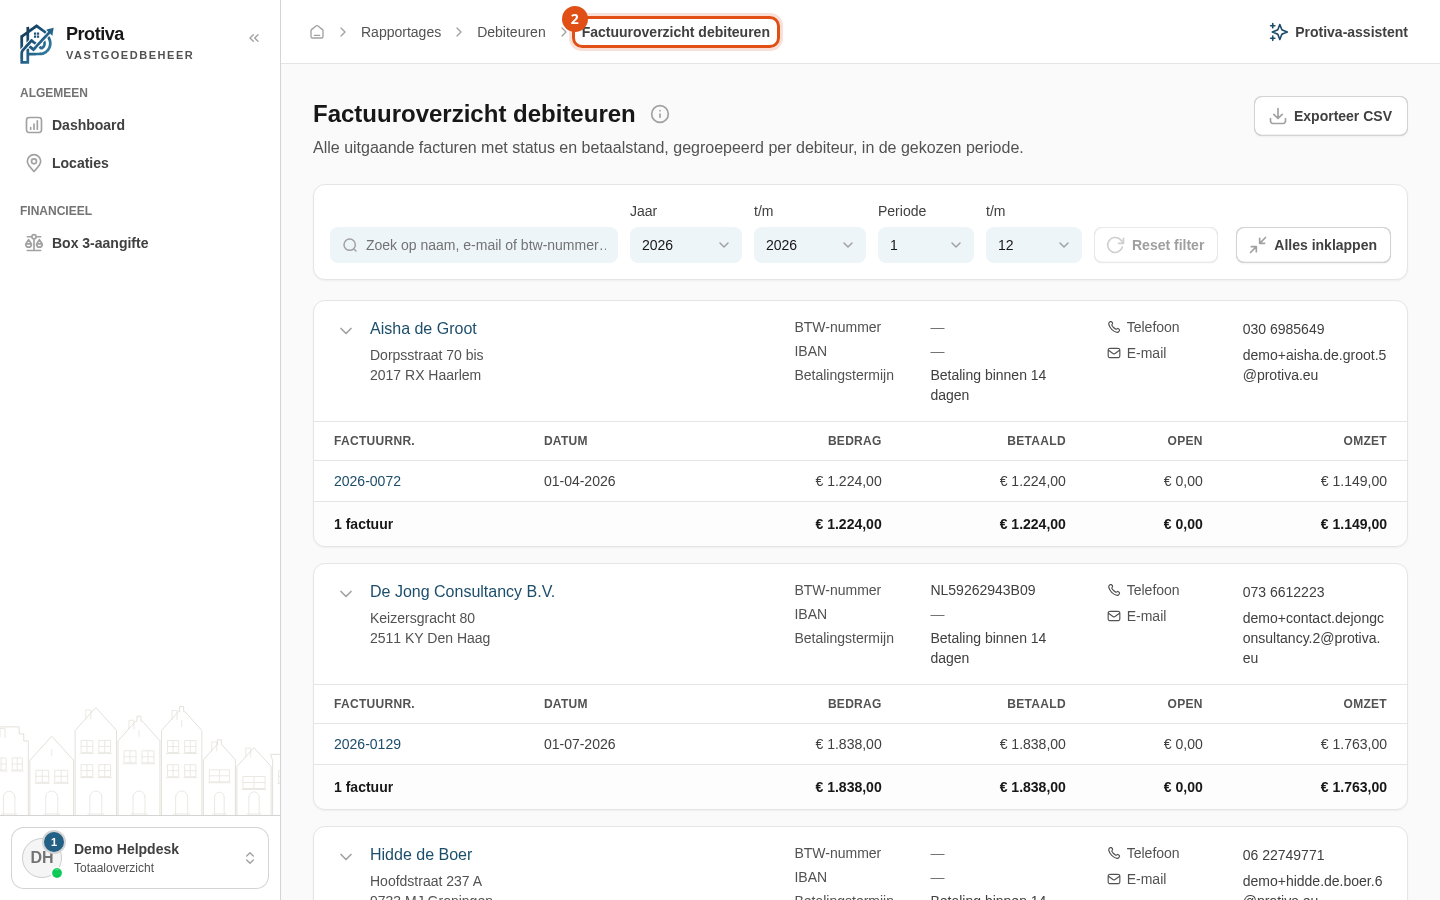Click the Exporteer CSV button
1440x900 pixels.
[x=1331, y=116]
